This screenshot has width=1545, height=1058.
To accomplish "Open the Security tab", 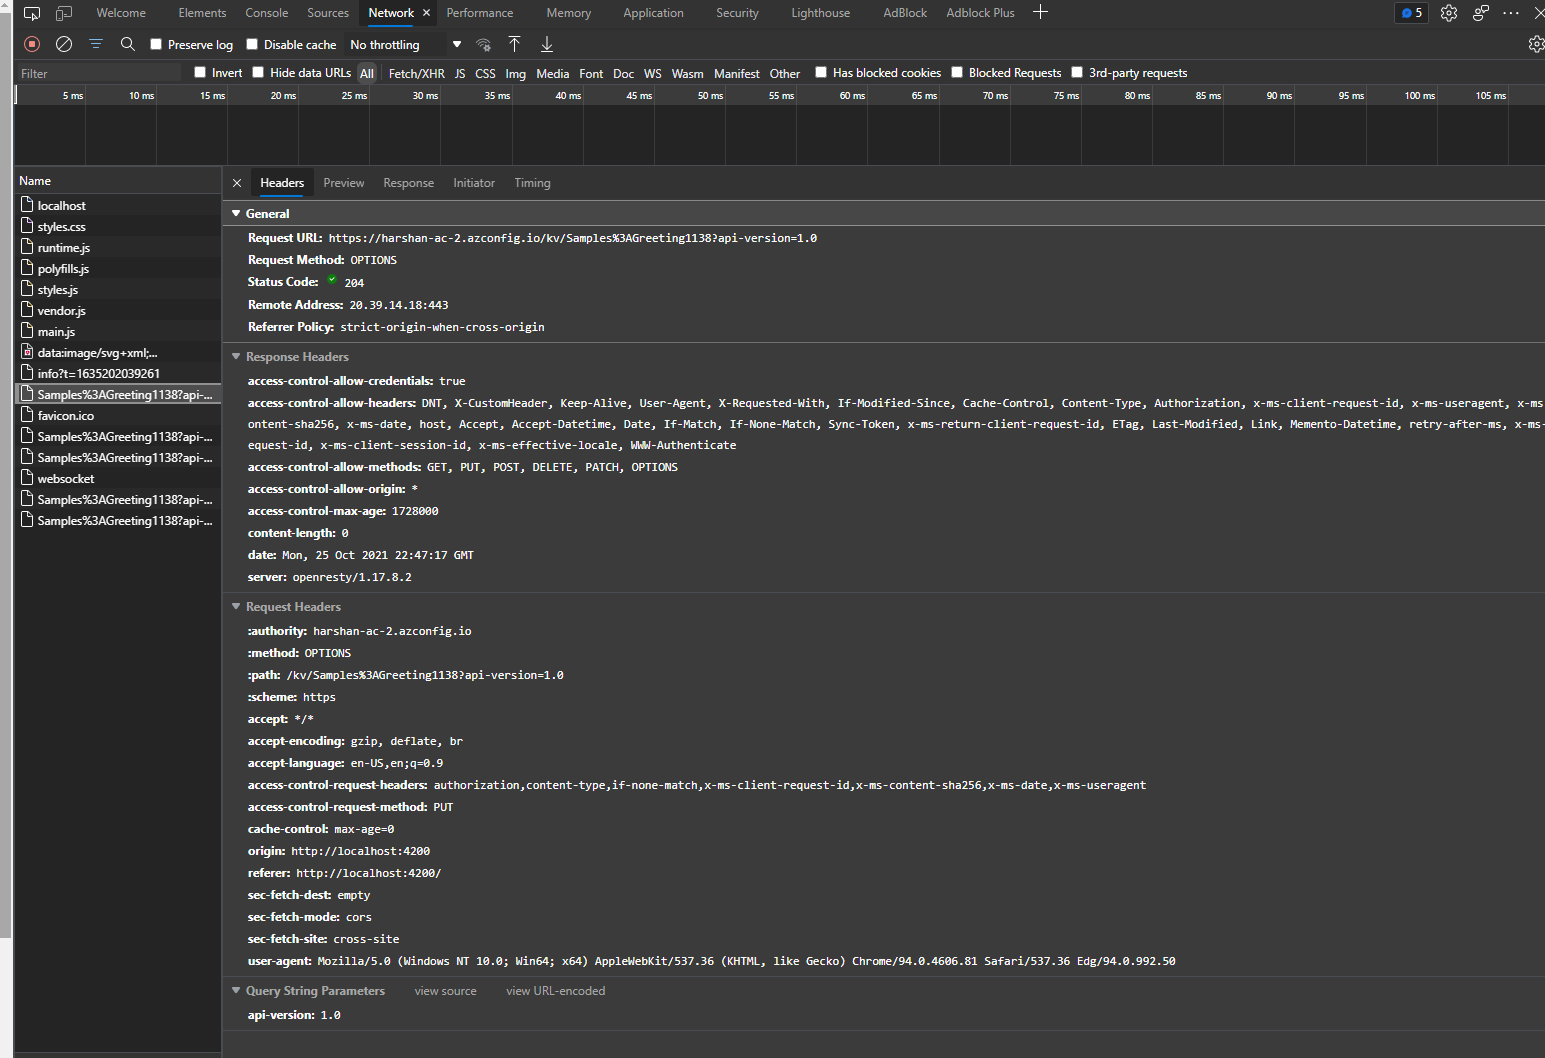I will pos(738,13).
